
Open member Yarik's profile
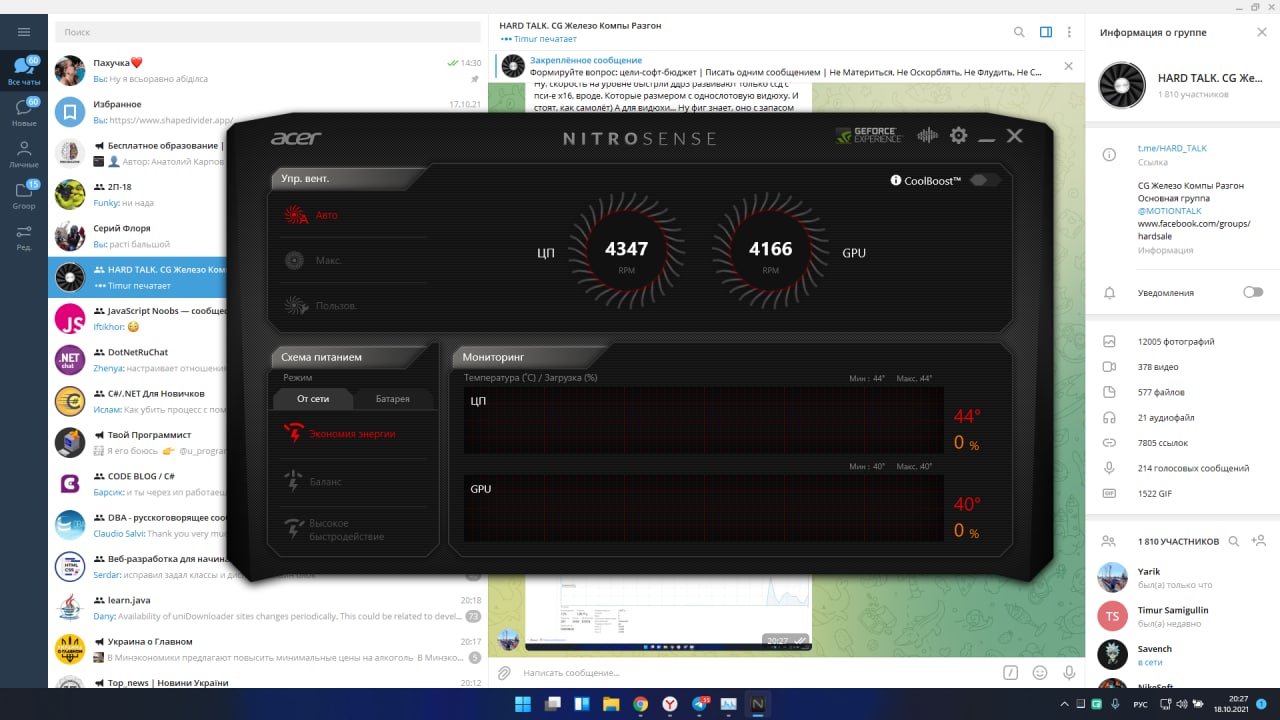click(x=1182, y=578)
